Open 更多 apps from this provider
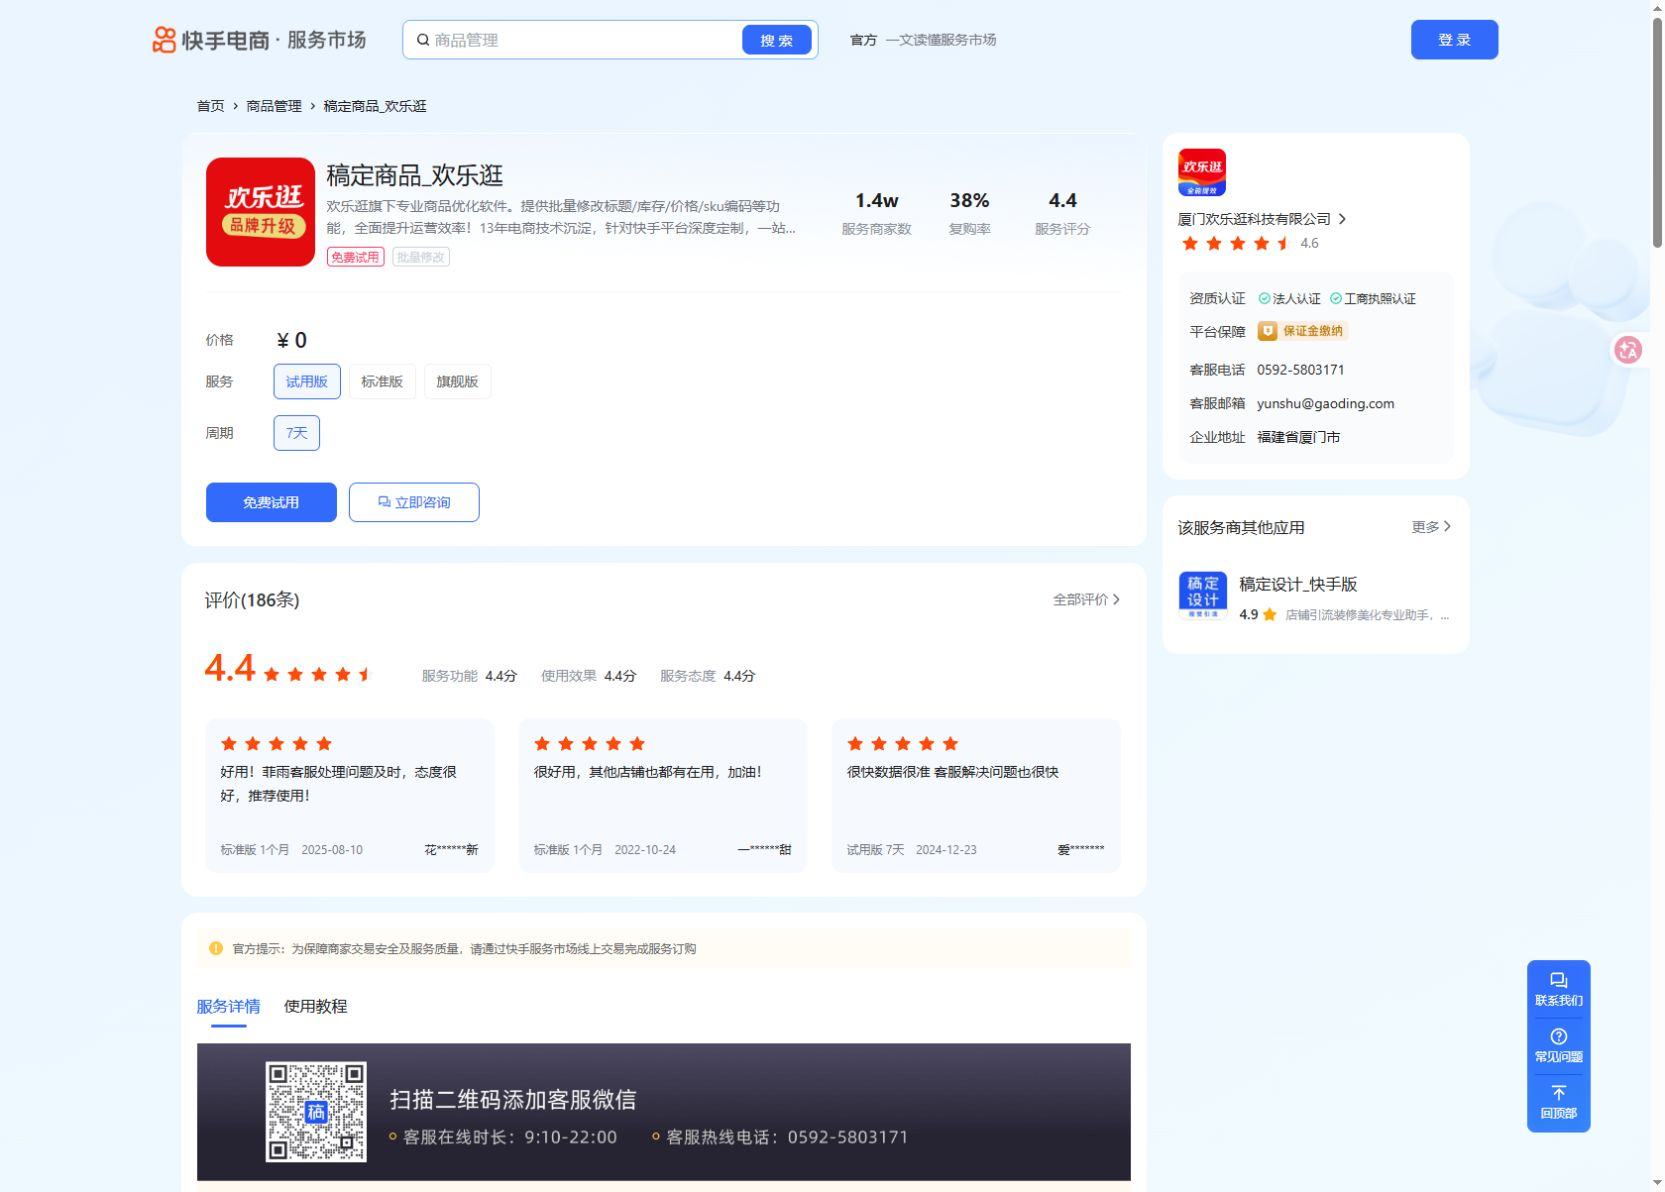The height and width of the screenshot is (1192, 1665). click(x=1431, y=527)
